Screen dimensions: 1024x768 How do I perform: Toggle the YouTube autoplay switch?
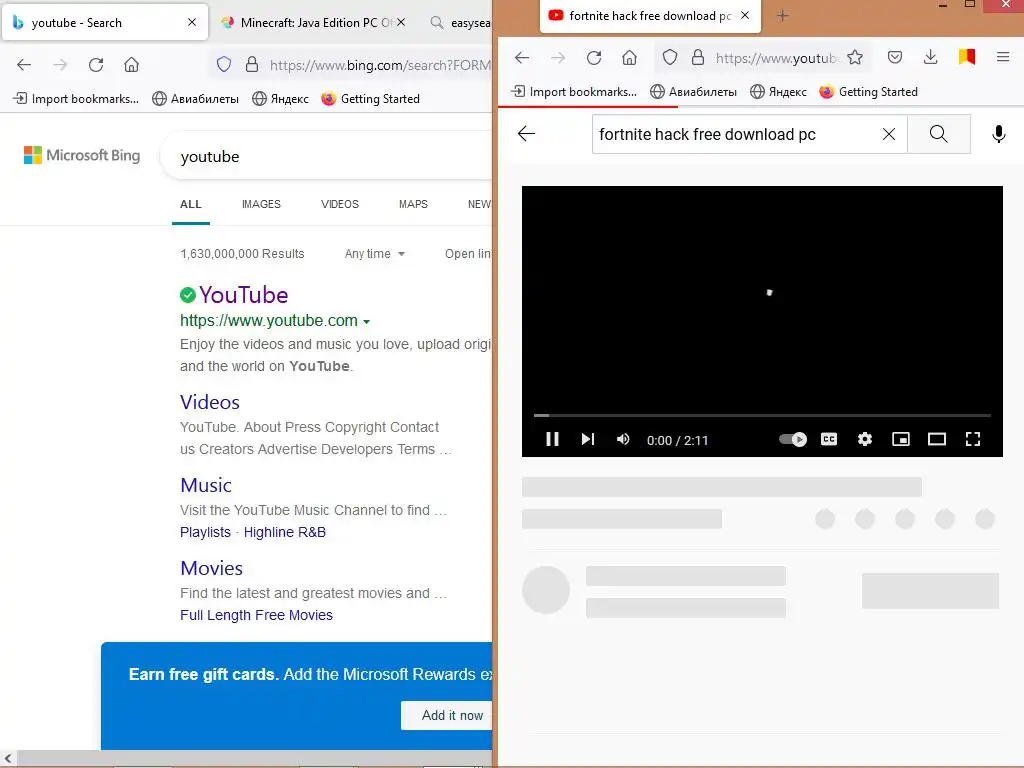coord(793,440)
